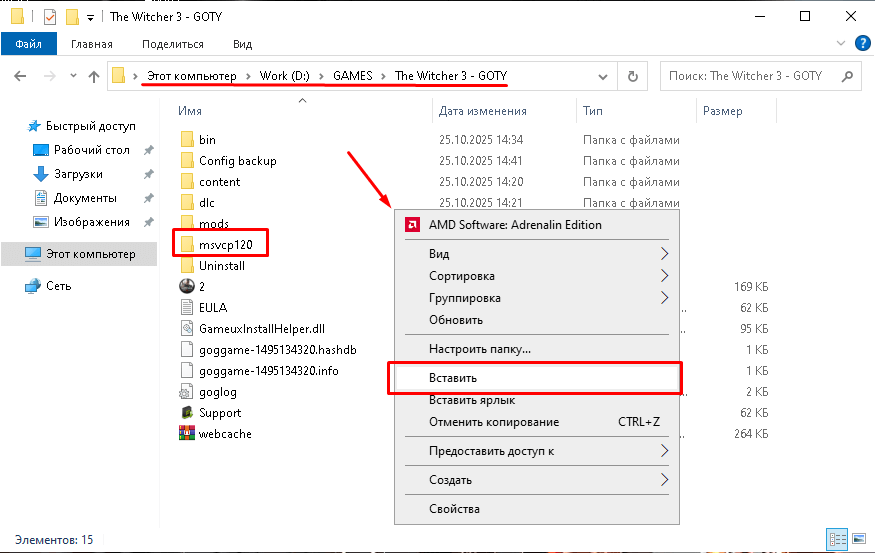
Task: Switch to details view icon in status bar
Action: pyautogui.click(x=839, y=540)
